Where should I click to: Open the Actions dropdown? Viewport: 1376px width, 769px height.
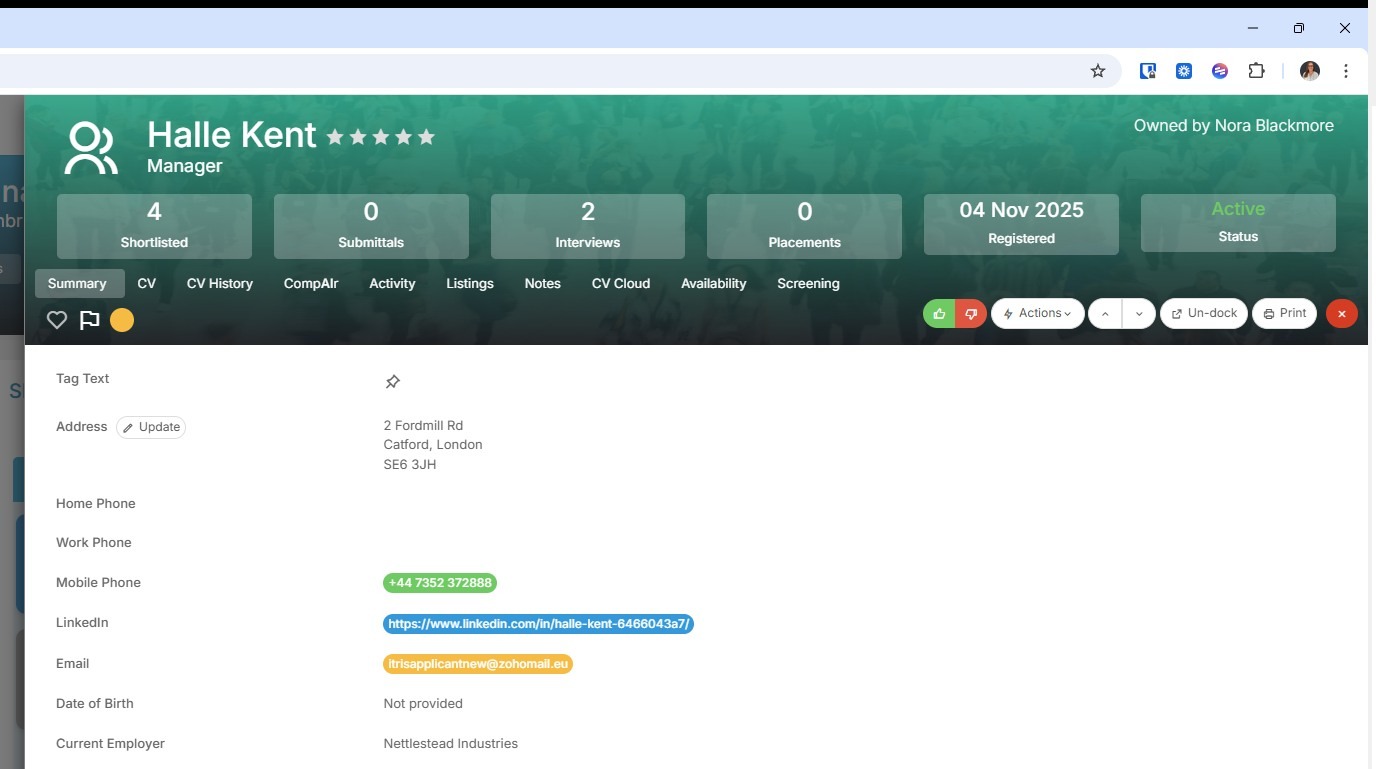click(x=1037, y=313)
